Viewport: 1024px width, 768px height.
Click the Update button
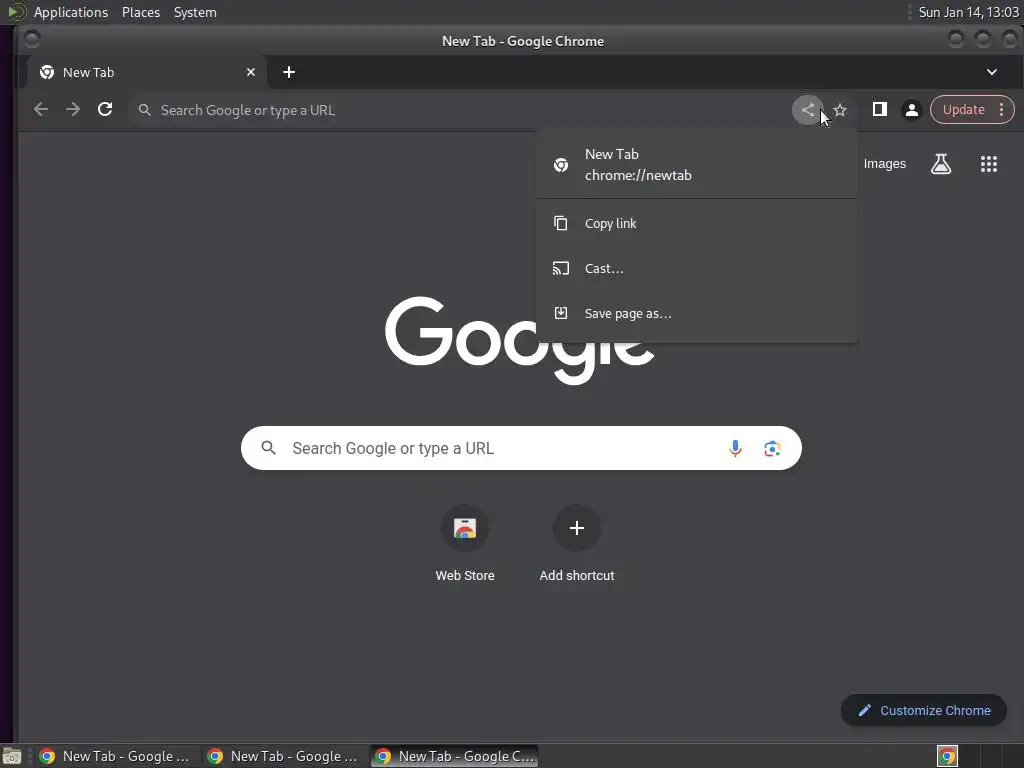click(963, 110)
